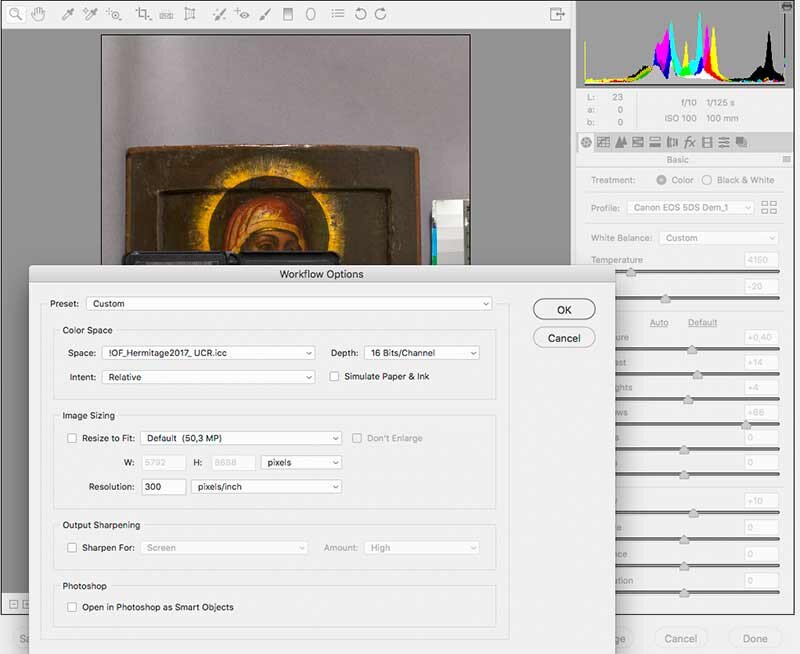The width and height of the screenshot is (800, 654).
Task: Select the Zoom tool in the toolbar
Action: coord(16,15)
